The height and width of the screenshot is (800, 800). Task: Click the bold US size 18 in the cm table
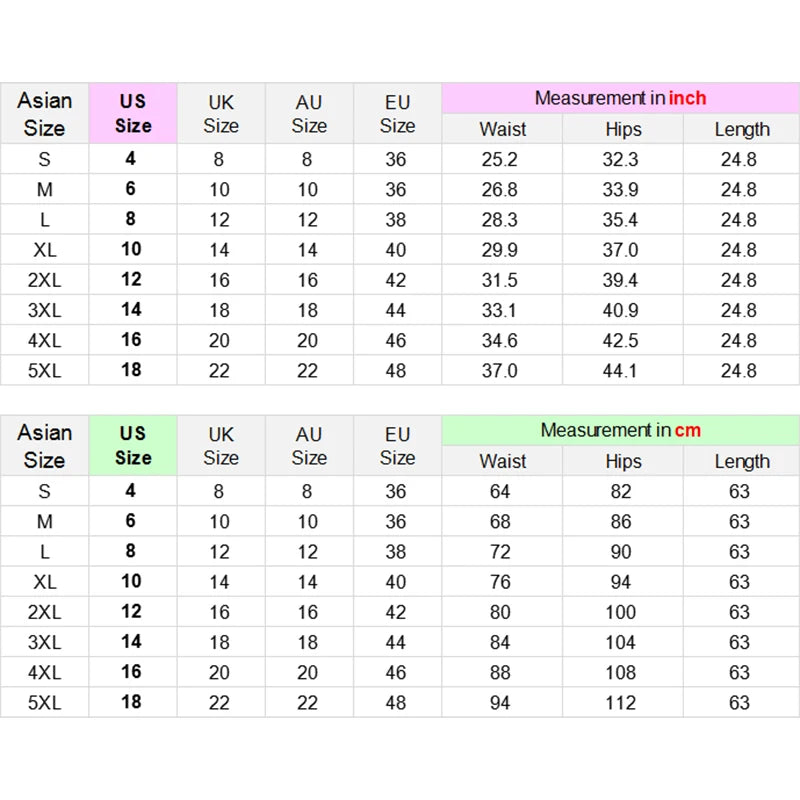pyautogui.click(x=131, y=702)
